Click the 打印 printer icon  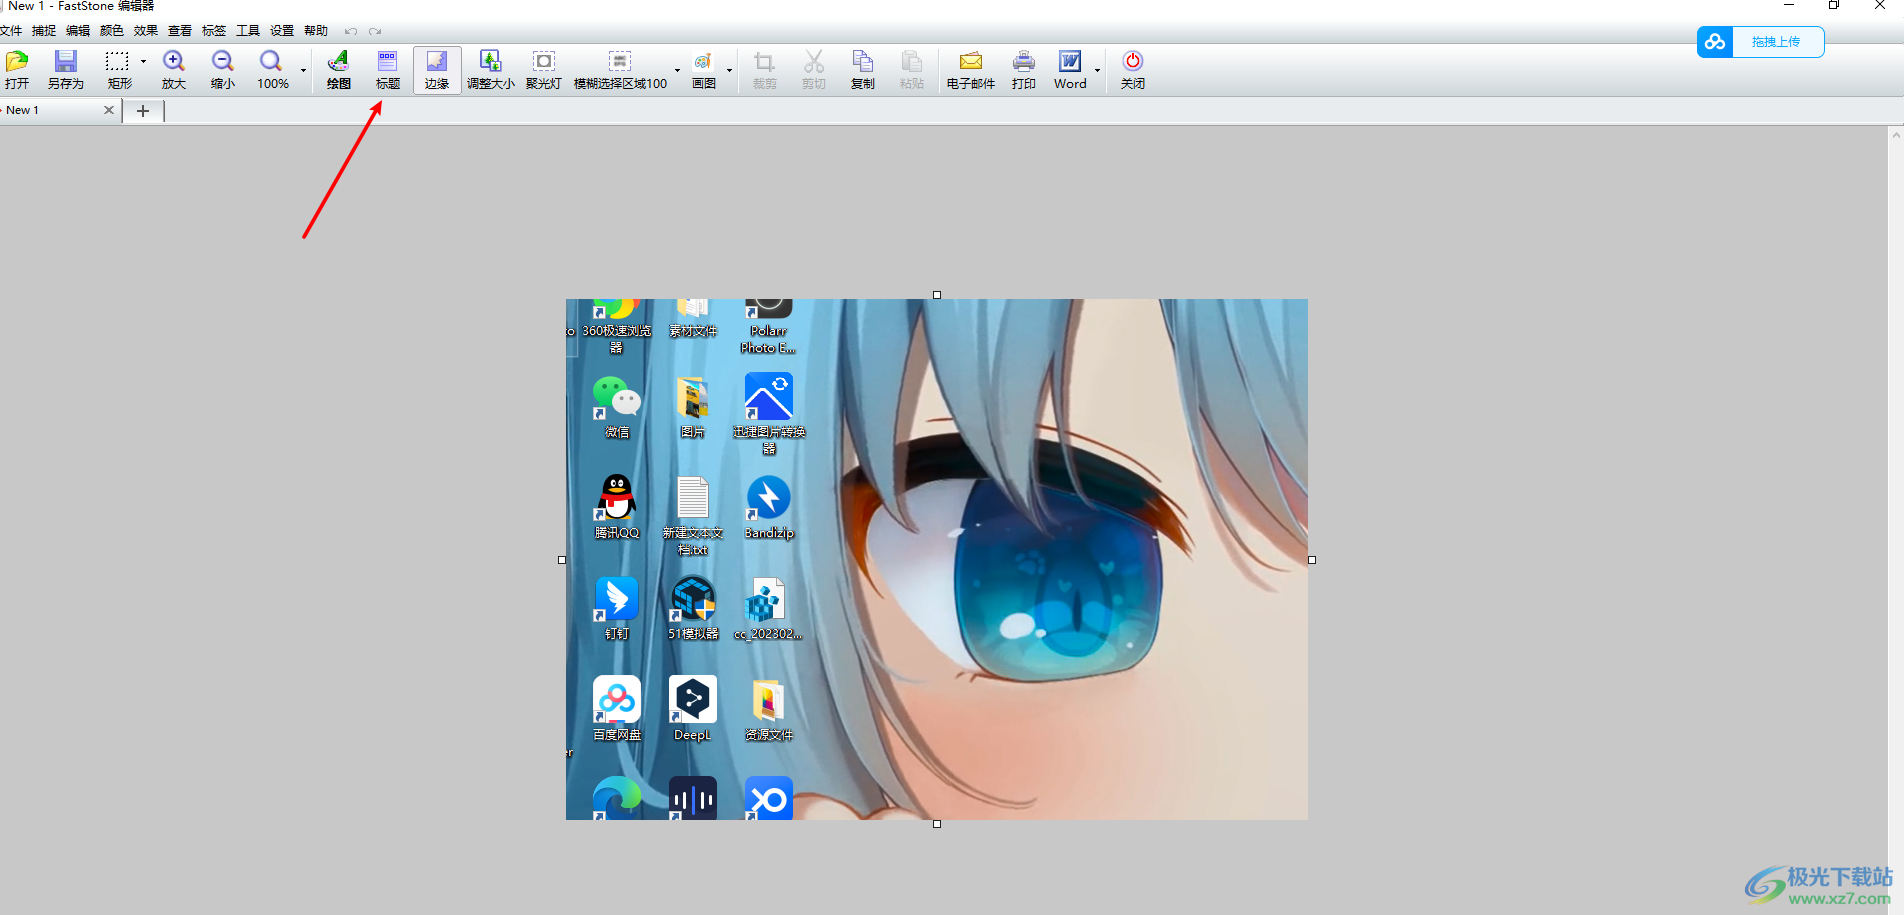pos(1024,62)
